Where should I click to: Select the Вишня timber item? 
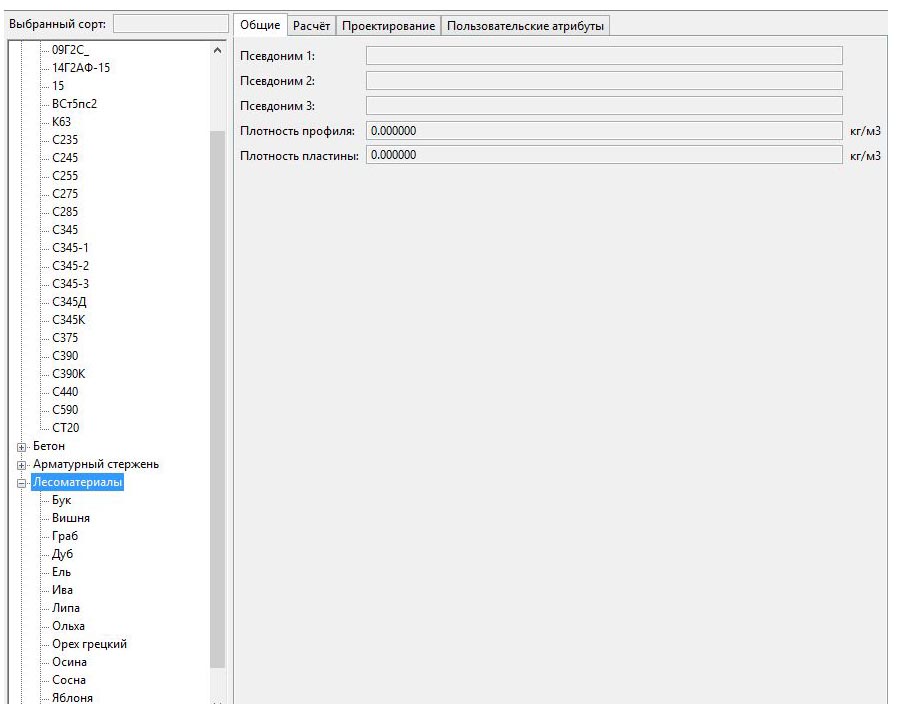71,518
